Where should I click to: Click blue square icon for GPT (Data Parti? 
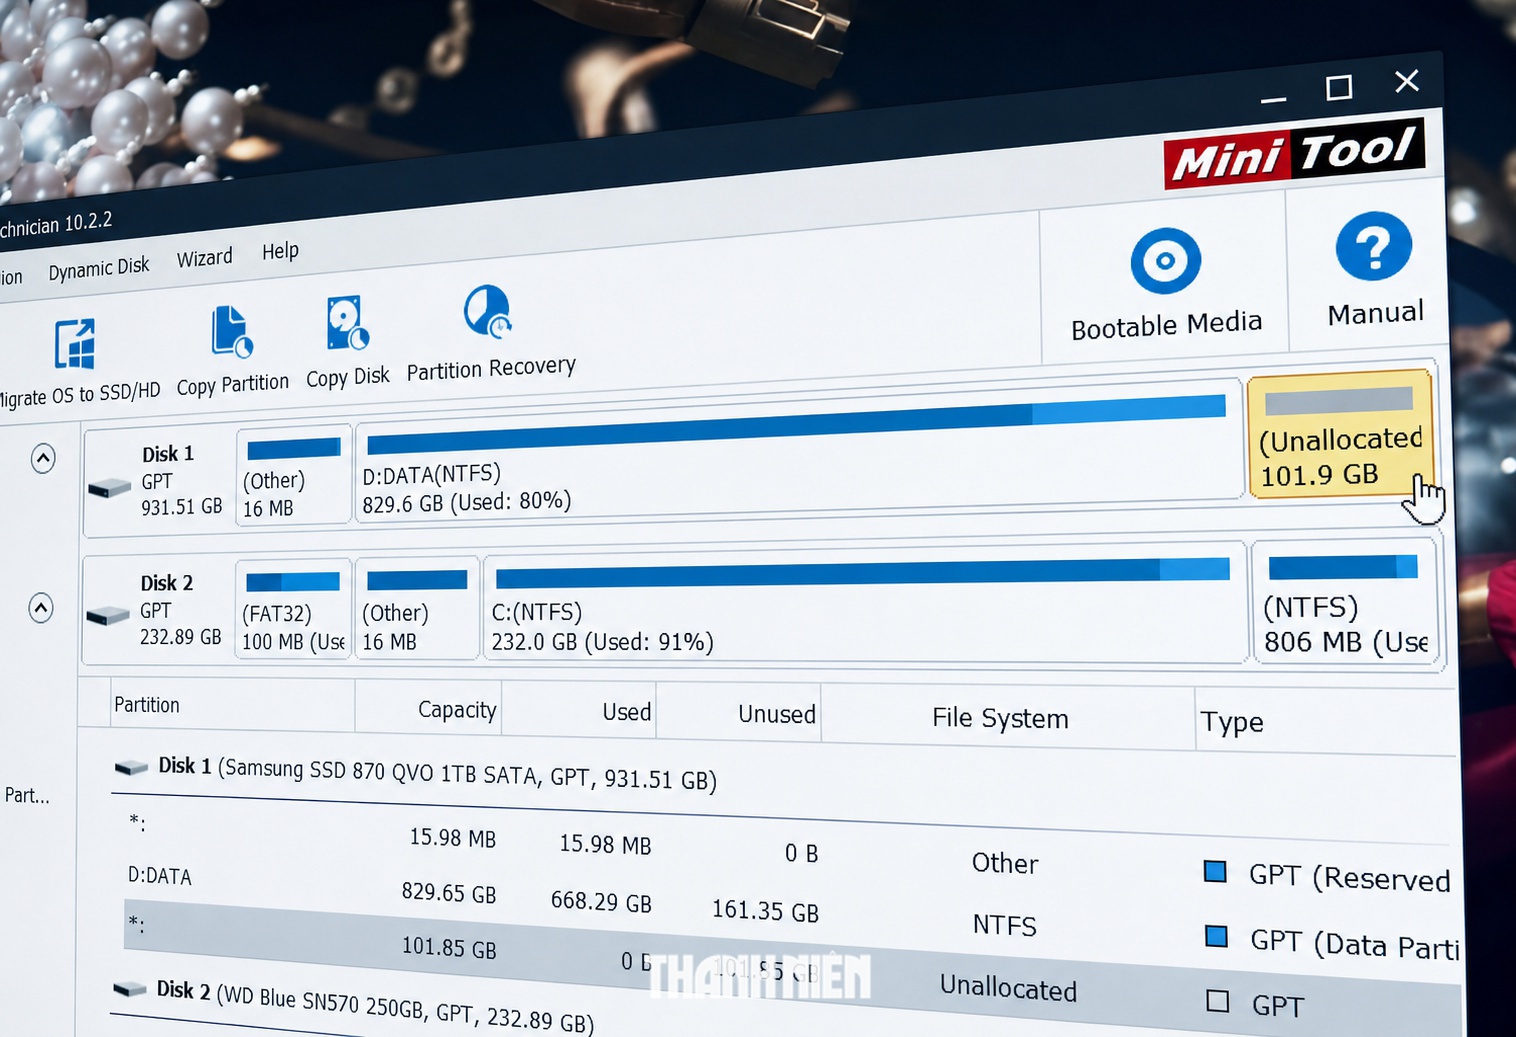[1216, 937]
